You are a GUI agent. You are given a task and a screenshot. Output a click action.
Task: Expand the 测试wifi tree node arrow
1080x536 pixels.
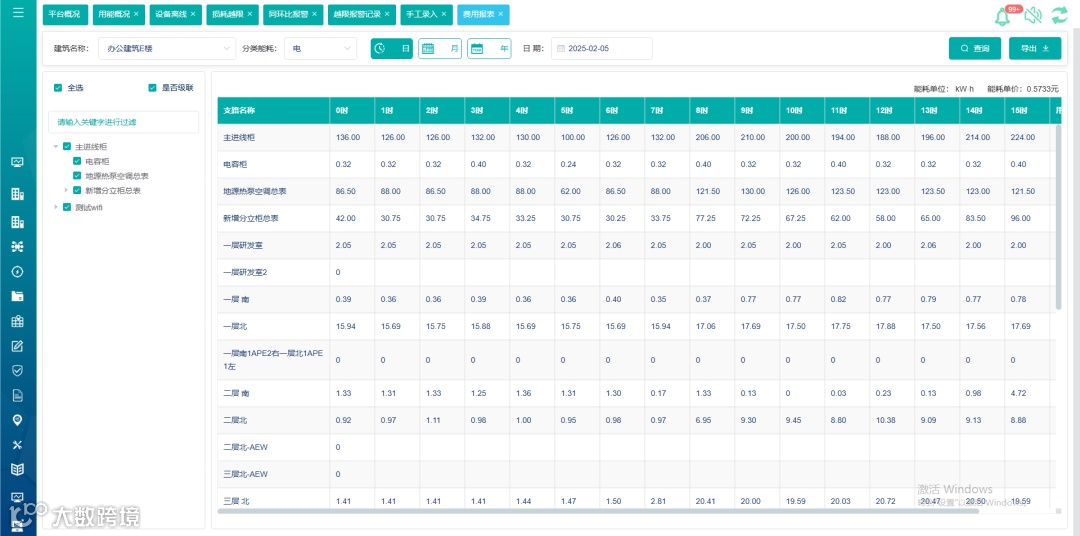[56, 207]
